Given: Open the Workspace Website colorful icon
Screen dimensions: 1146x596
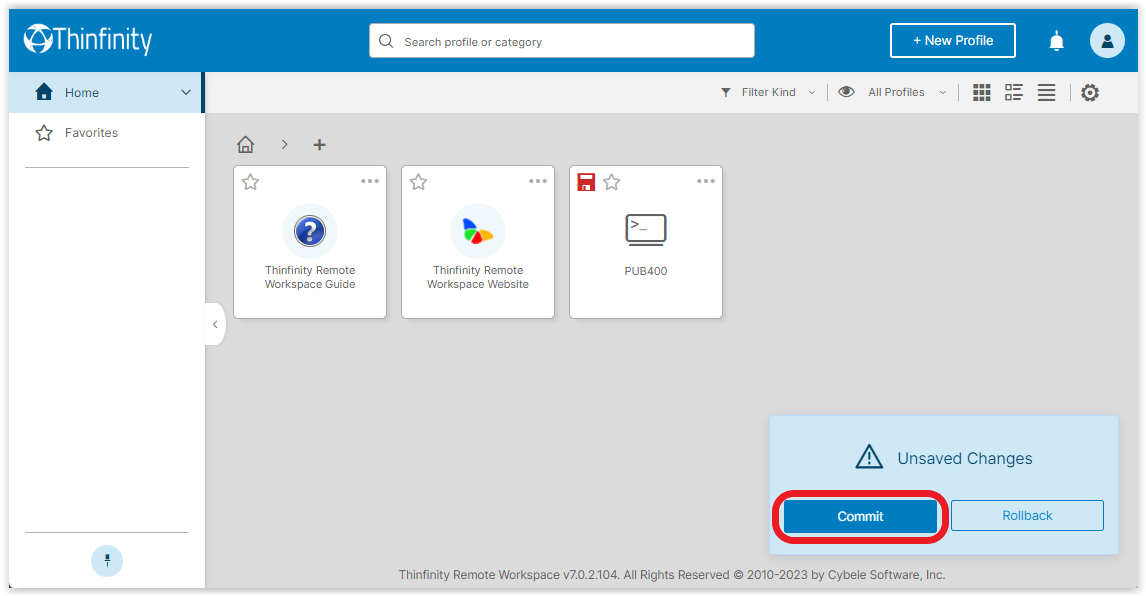Looking at the screenshot, I should pyautogui.click(x=478, y=231).
